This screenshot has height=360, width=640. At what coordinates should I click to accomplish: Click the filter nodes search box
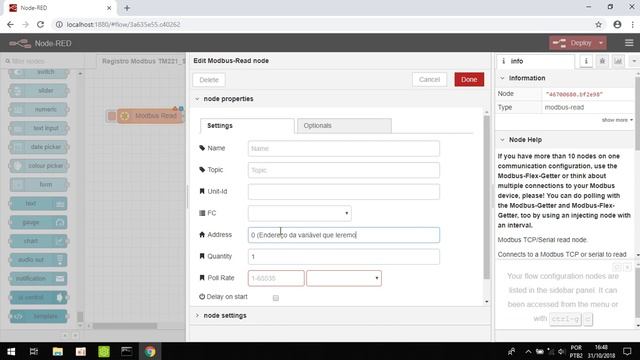pyautogui.click(x=43, y=61)
